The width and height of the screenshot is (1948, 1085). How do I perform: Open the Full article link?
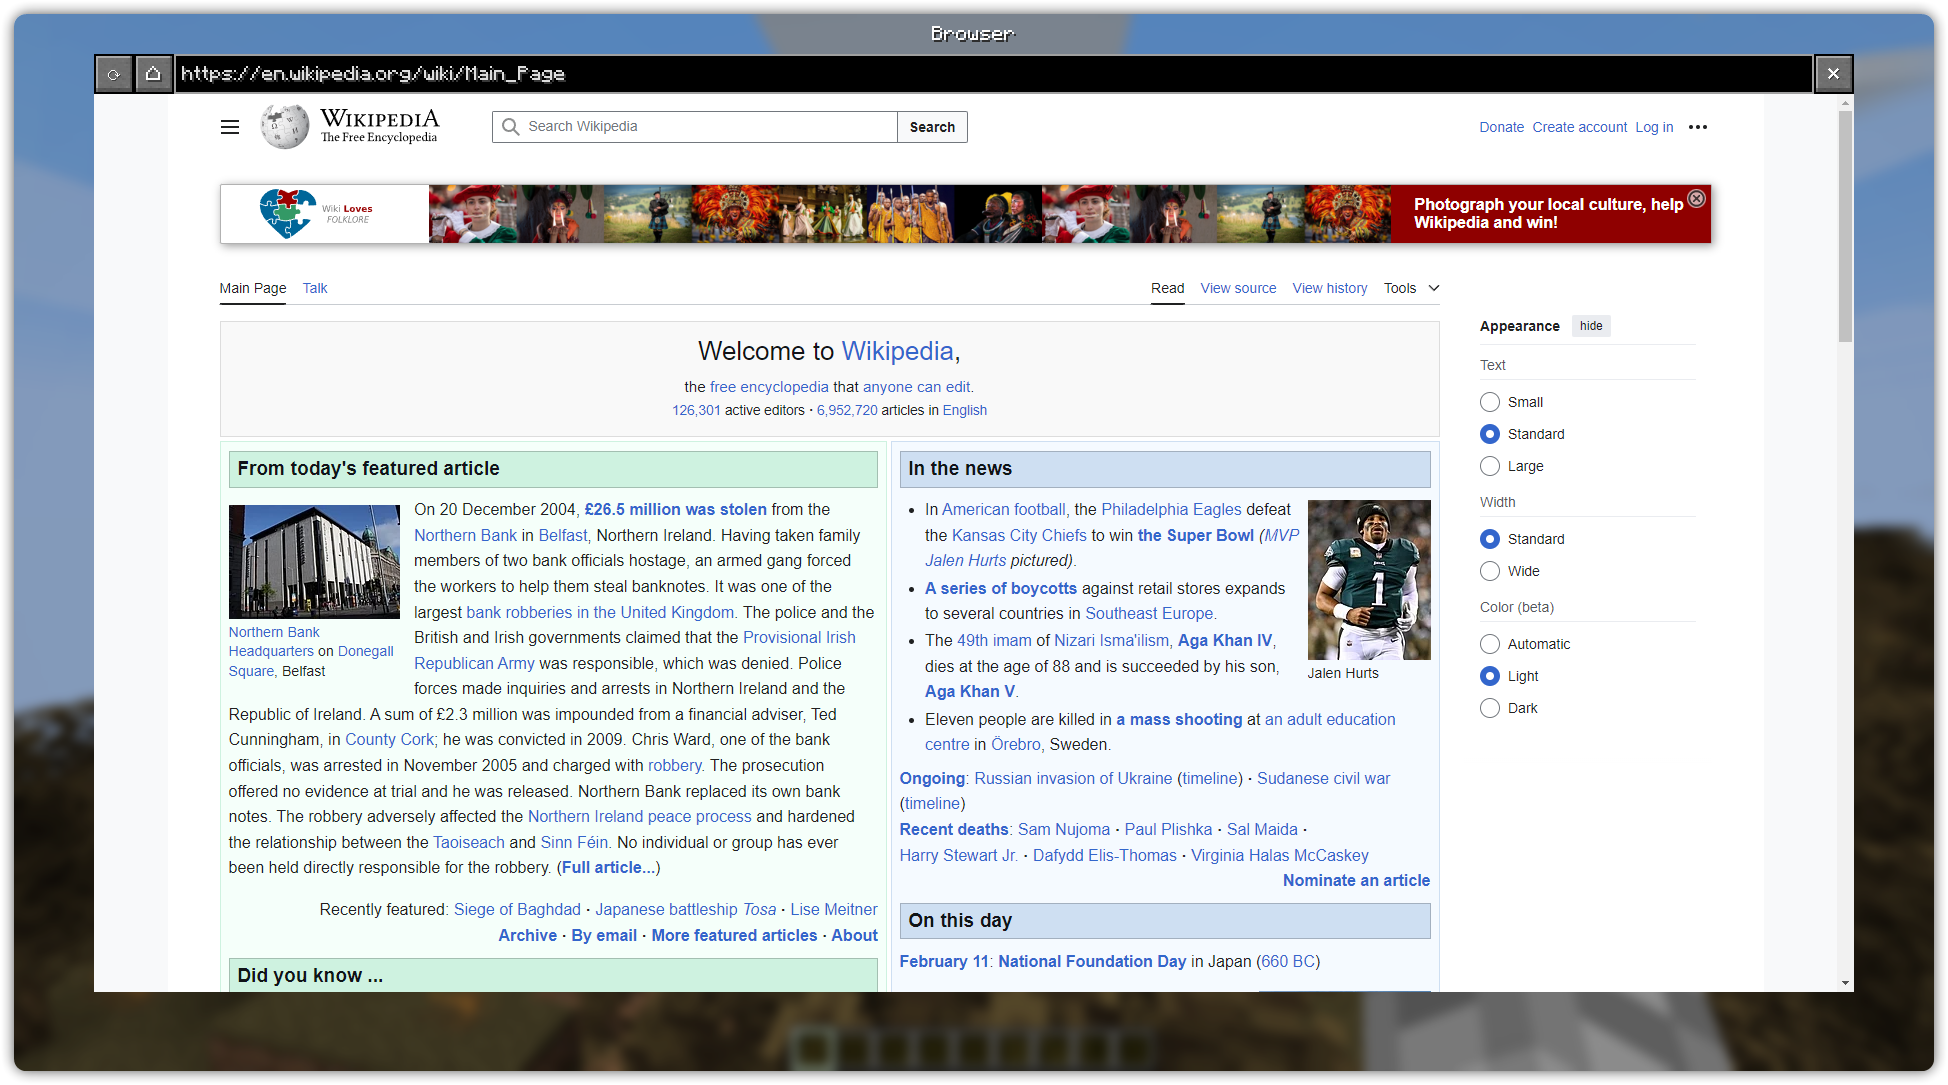click(x=608, y=868)
